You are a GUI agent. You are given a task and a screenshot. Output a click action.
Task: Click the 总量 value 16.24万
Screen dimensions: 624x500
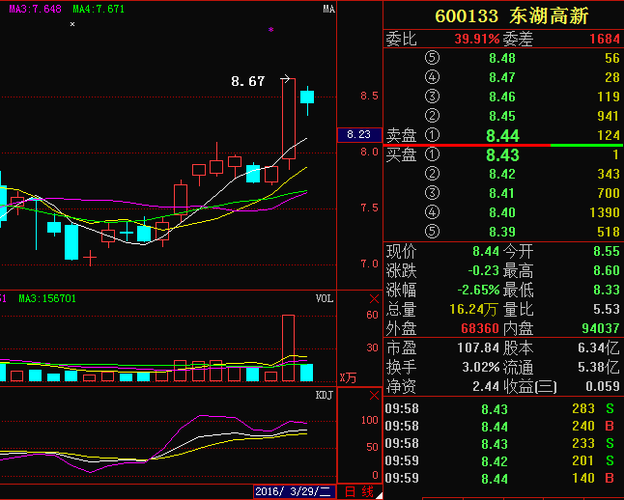pos(473,309)
